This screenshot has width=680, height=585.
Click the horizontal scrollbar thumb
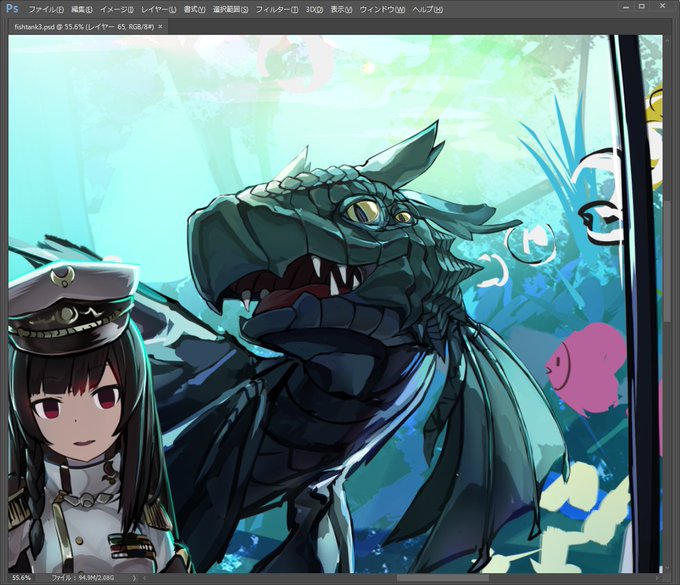(442, 578)
